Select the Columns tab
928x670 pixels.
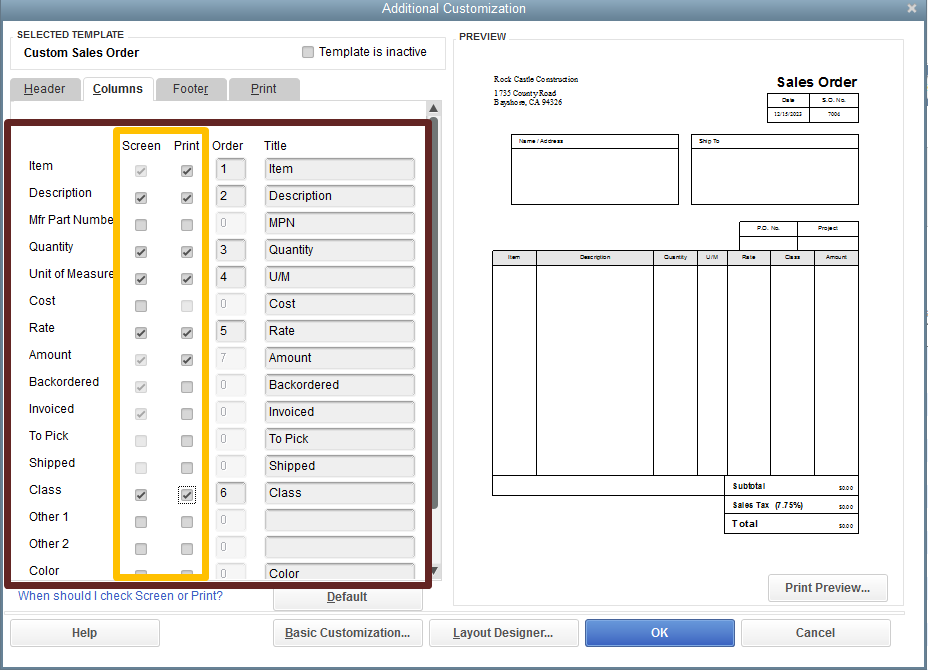[118, 89]
